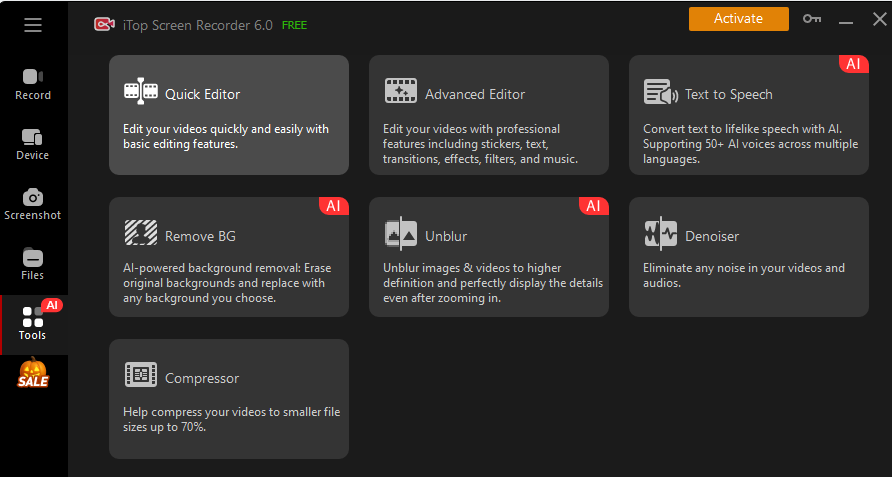Screen dimensions: 892x477
Task: Click the Text to Speech icon
Action: tap(661, 92)
